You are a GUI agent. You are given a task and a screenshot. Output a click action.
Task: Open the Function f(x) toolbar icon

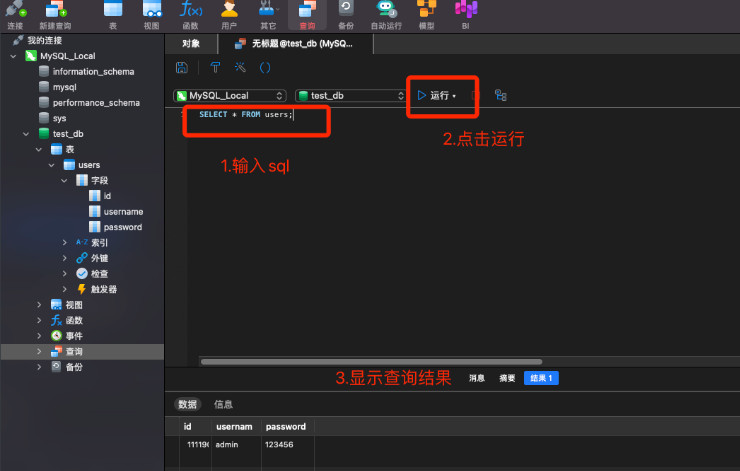click(x=191, y=15)
